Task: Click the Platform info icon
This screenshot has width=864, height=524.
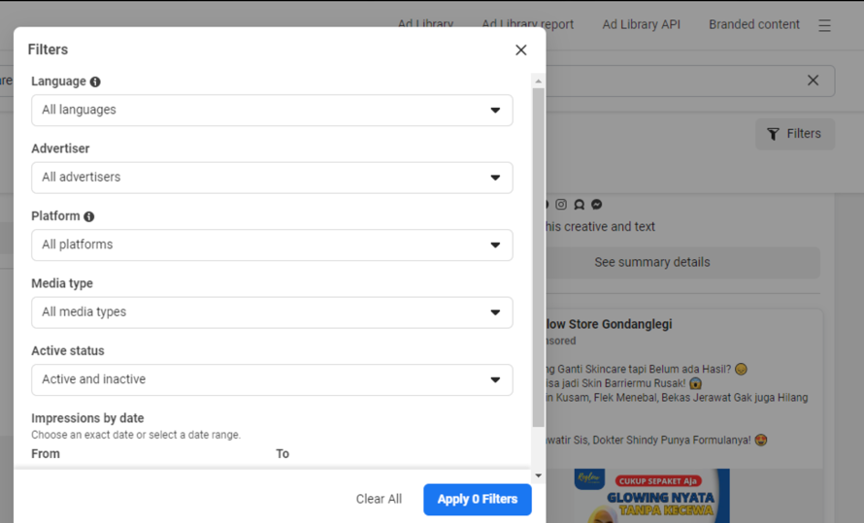Action: (x=89, y=216)
